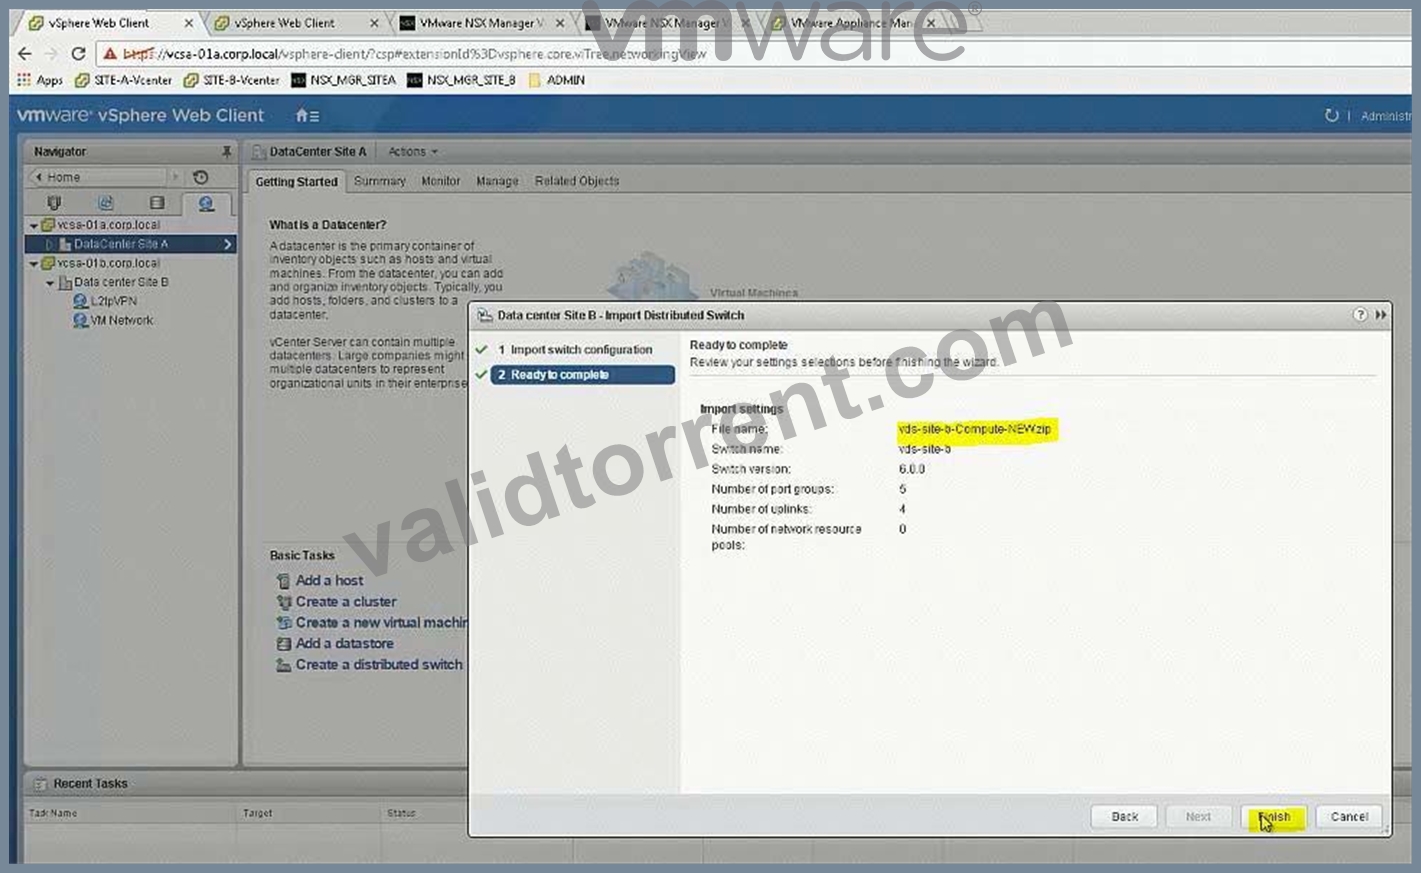The height and width of the screenshot is (873, 1421).
Task: Click the Add a host link
Action: pyautogui.click(x=329, y=581)
